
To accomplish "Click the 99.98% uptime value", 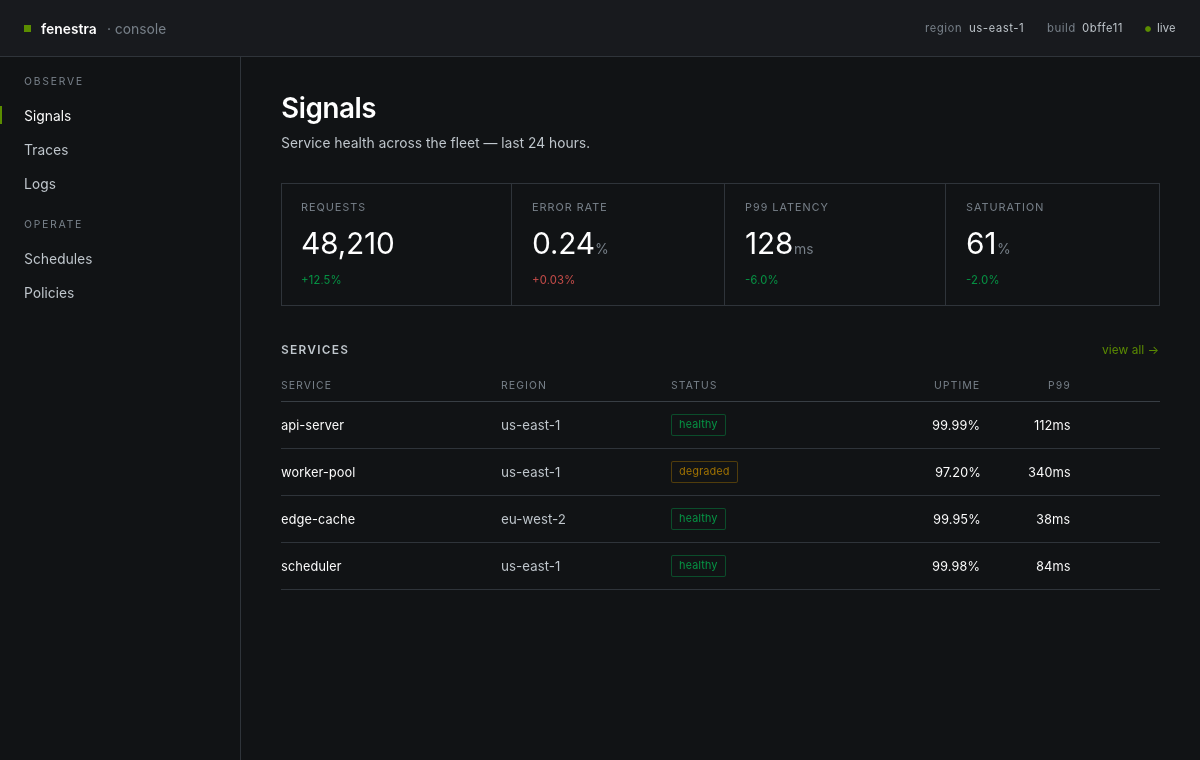I will [956, 566].
